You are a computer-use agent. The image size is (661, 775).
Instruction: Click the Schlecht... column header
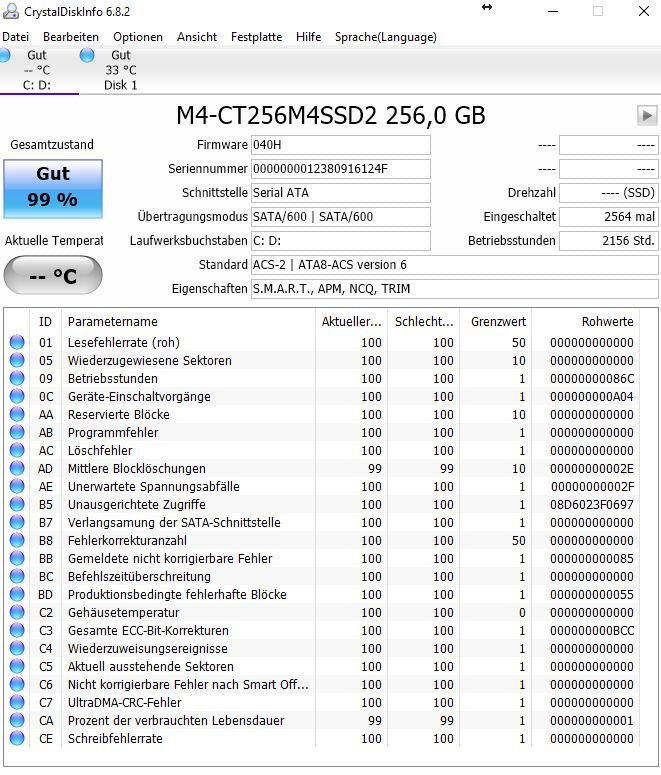(424, 322)
